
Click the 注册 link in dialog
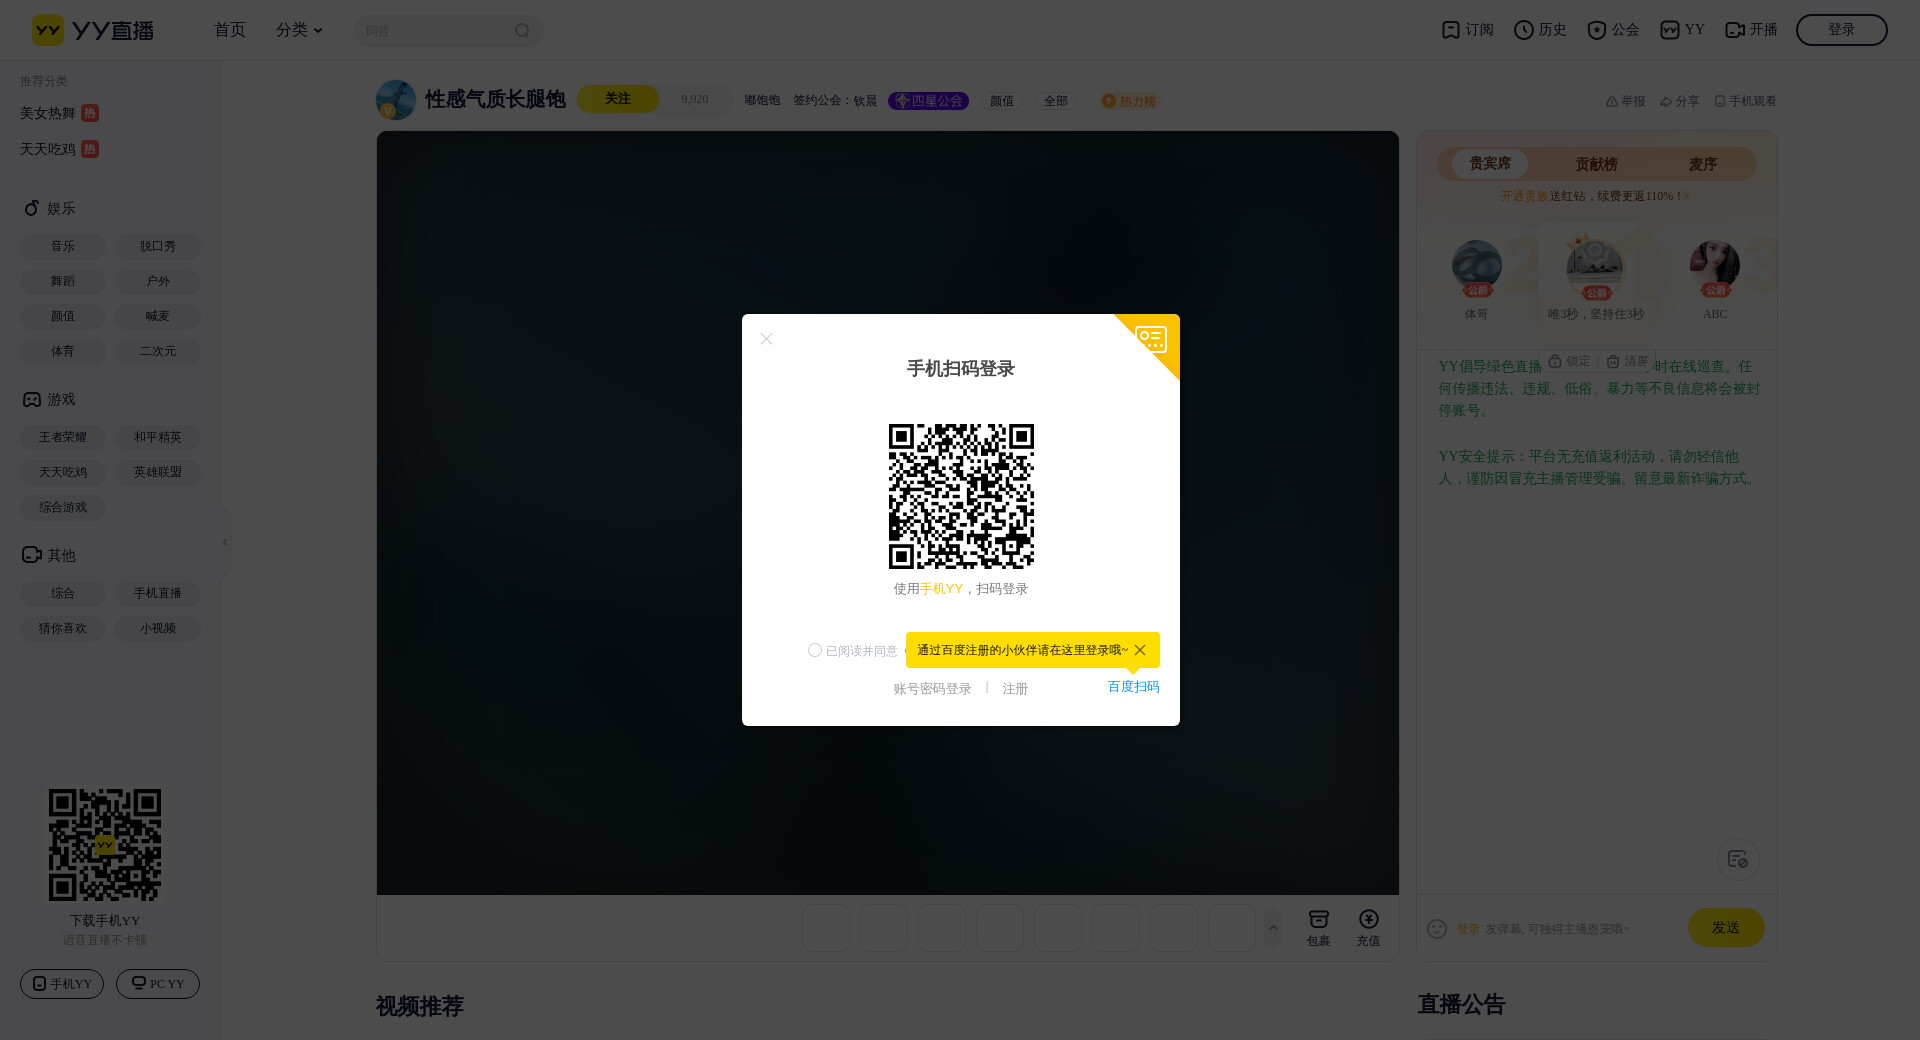(1015, 689)
